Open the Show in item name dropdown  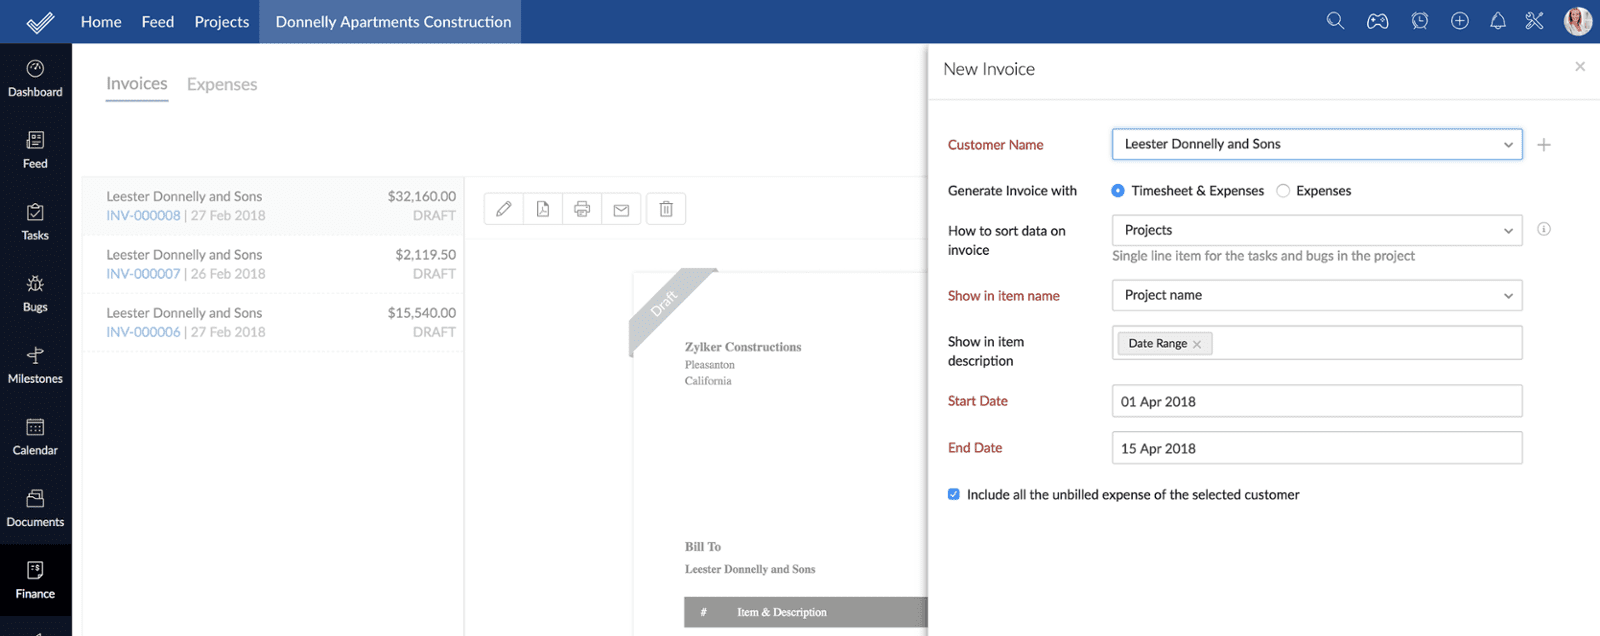tap(1317, 295)
